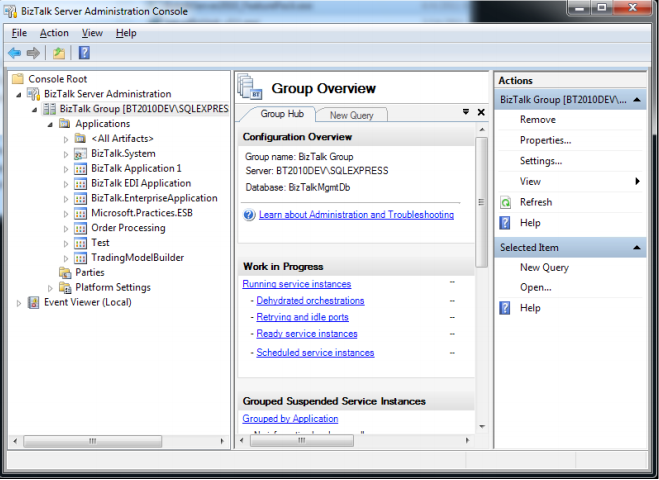Screen dimensions: 659x480
Task: Click the Test application icon
Action: tap(80, 243)
